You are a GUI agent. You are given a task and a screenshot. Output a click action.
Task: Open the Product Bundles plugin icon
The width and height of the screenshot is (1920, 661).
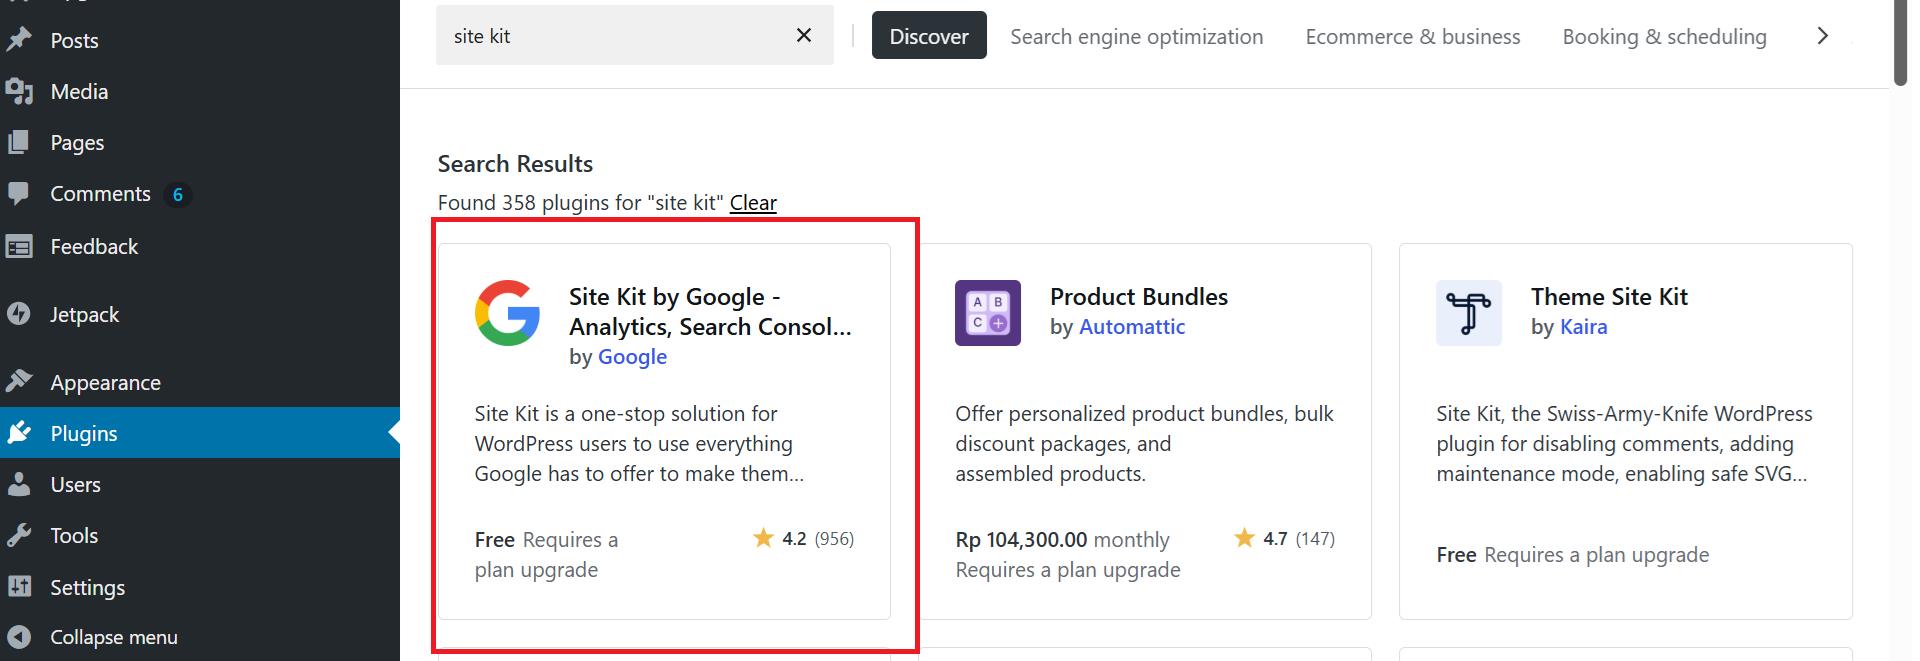pos(988,313)
